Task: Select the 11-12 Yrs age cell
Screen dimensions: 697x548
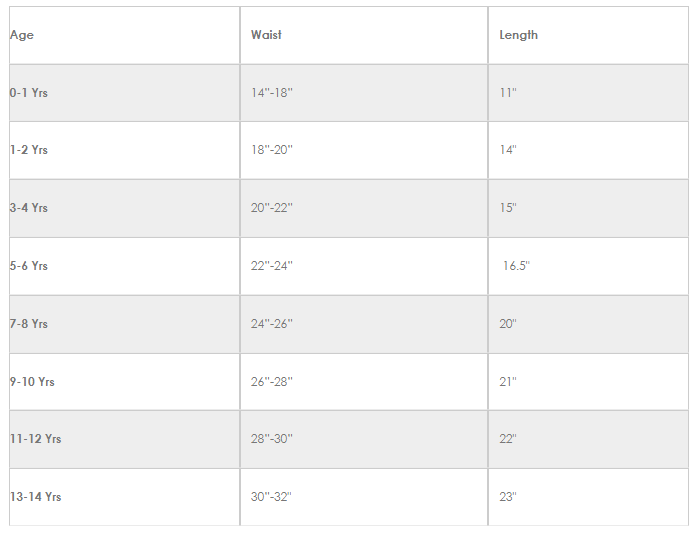Action: pos(35,439)
